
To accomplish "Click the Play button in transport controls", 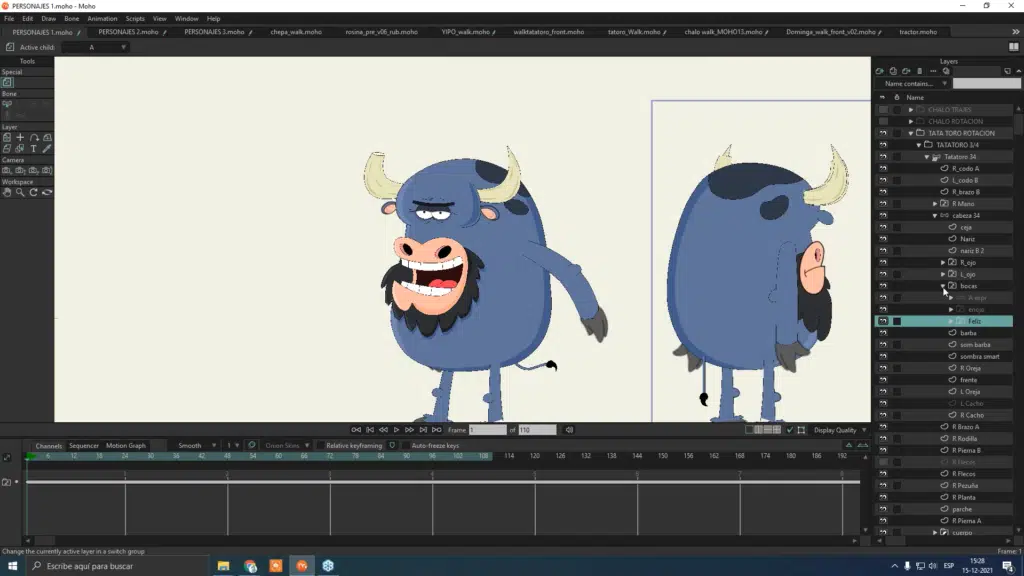I will (x=396, y=430).
